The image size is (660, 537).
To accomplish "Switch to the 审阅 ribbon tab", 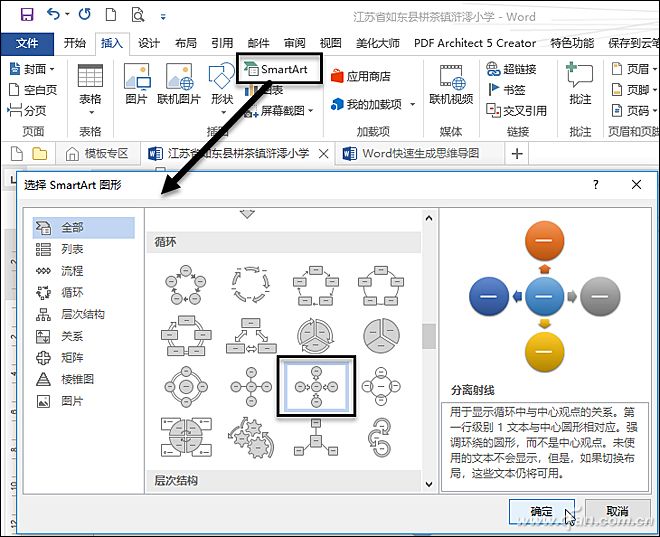I will (294, 43).
